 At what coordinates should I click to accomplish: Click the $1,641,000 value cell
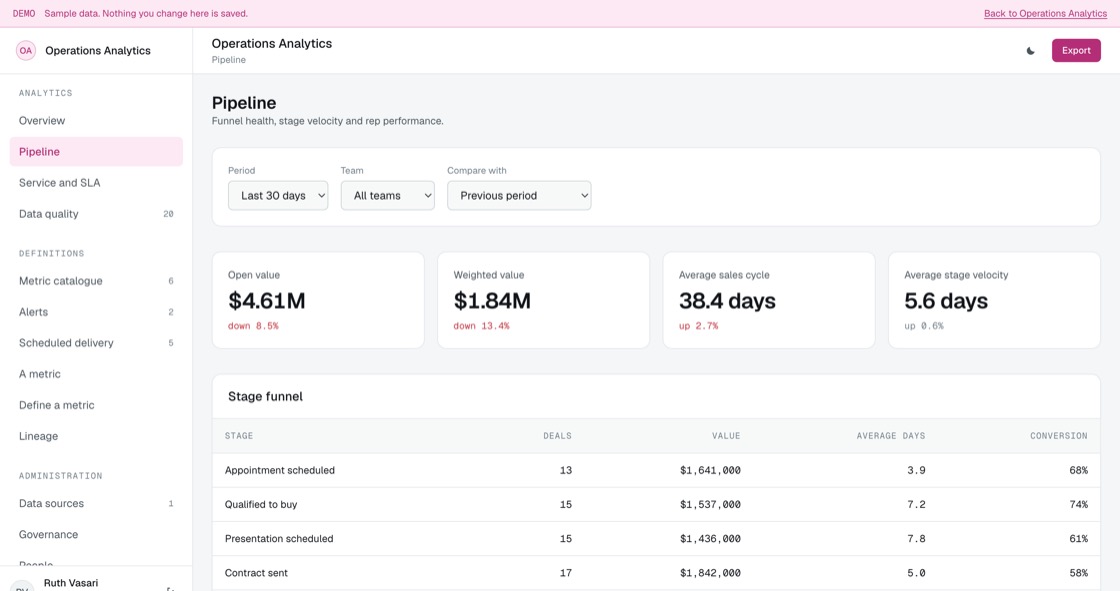pyautogui.click(x=710, y=470)
